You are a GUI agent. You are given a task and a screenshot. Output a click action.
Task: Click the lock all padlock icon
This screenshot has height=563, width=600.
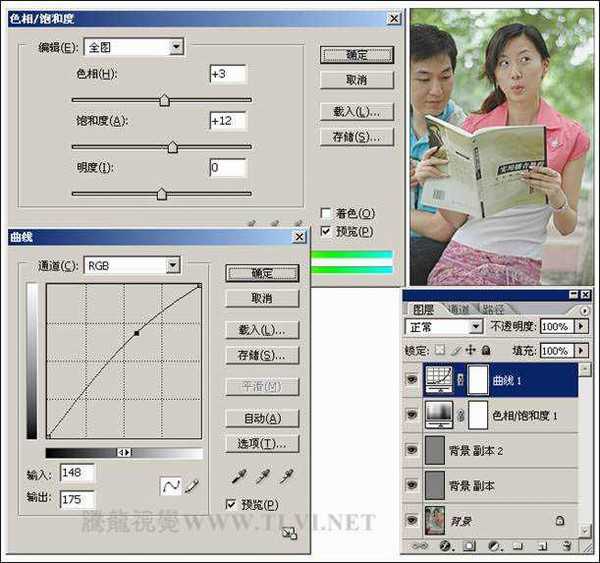[485, 351]
